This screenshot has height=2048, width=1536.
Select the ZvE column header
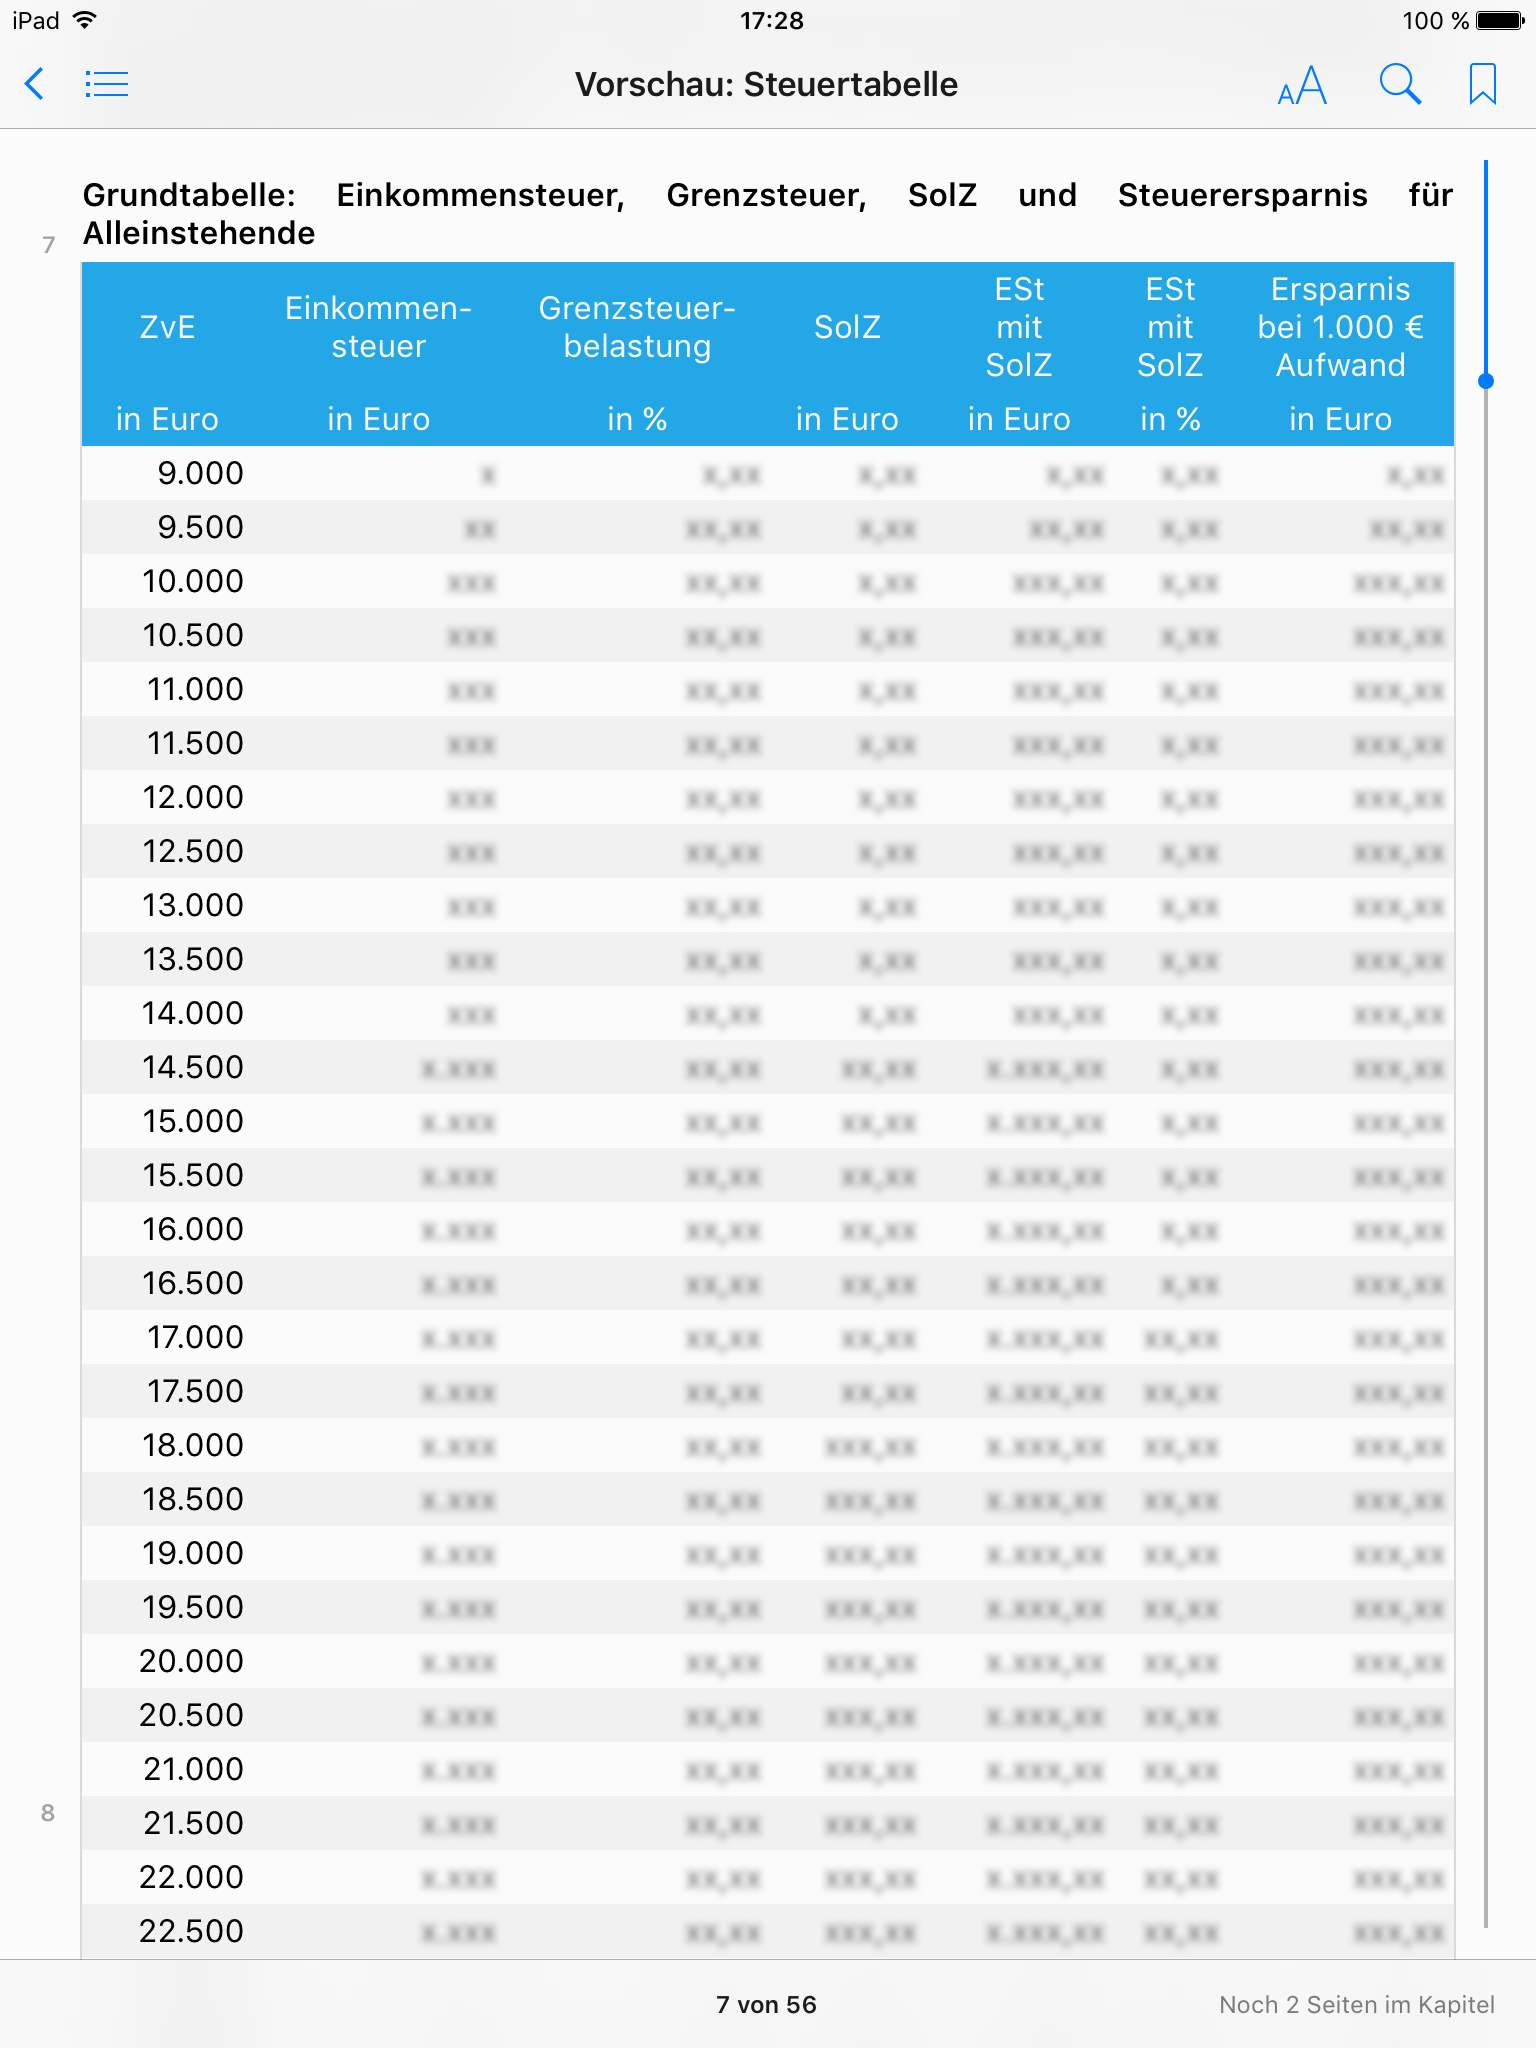[167, 327]
